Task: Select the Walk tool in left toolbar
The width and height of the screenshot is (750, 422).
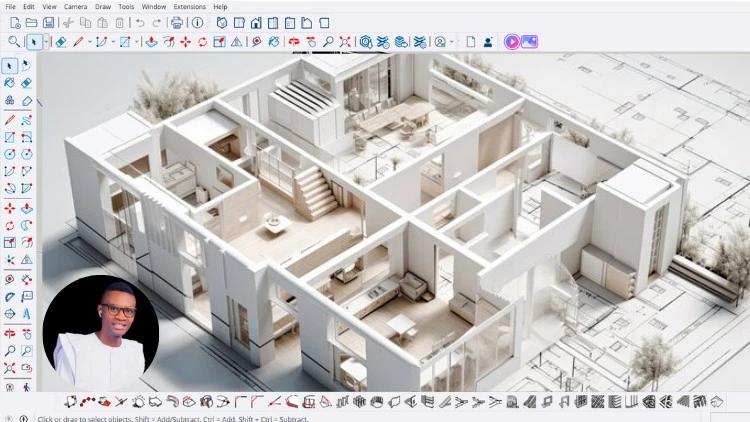Action: (x=26, y=387)
